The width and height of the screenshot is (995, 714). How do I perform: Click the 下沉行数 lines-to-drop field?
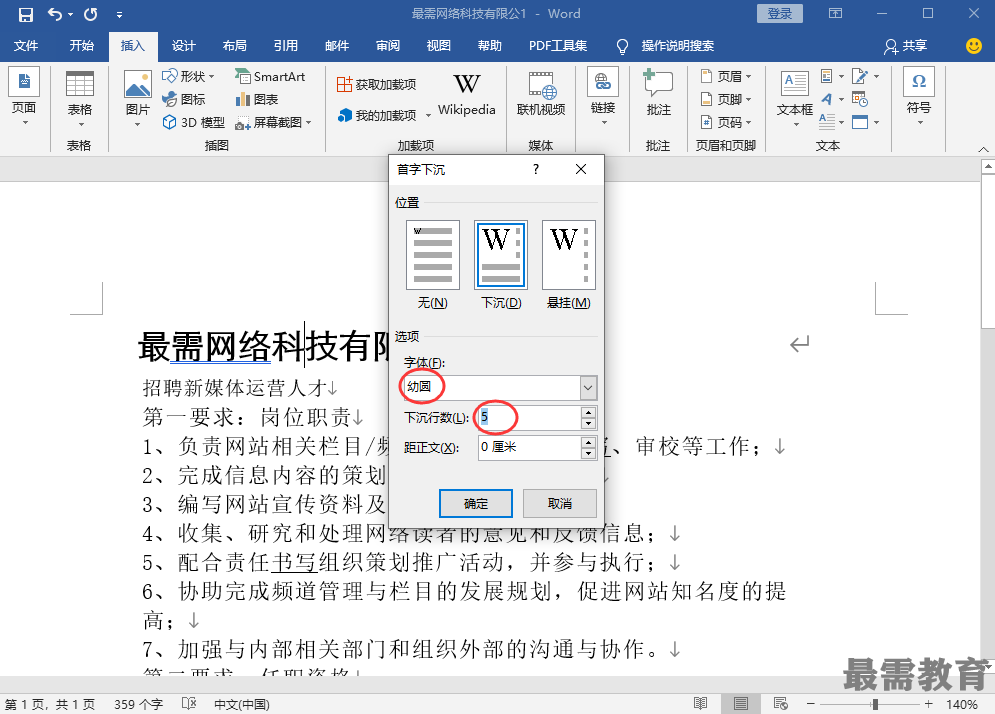(x=529, y=418)
